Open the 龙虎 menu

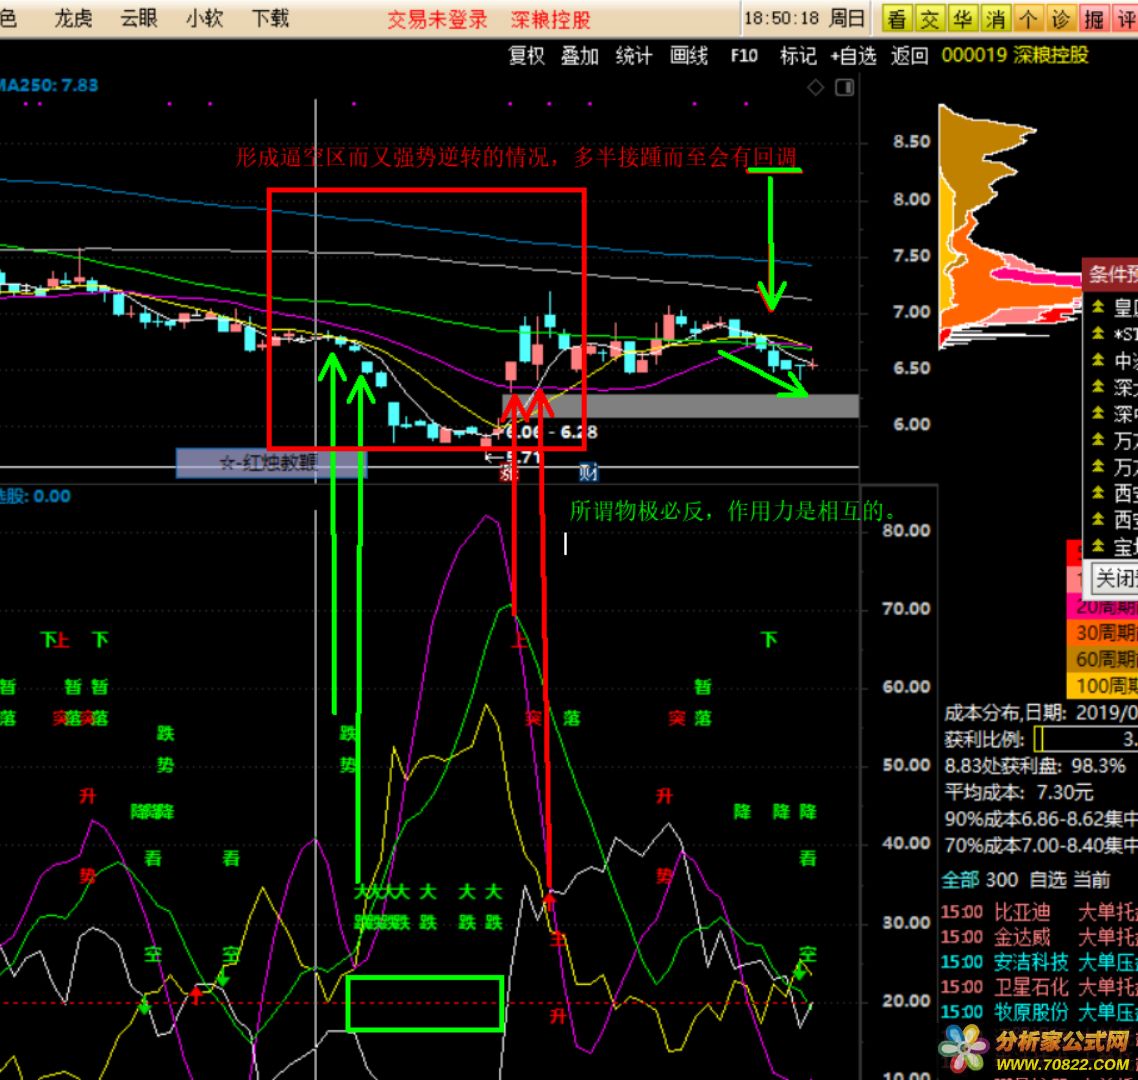(73, 18)
